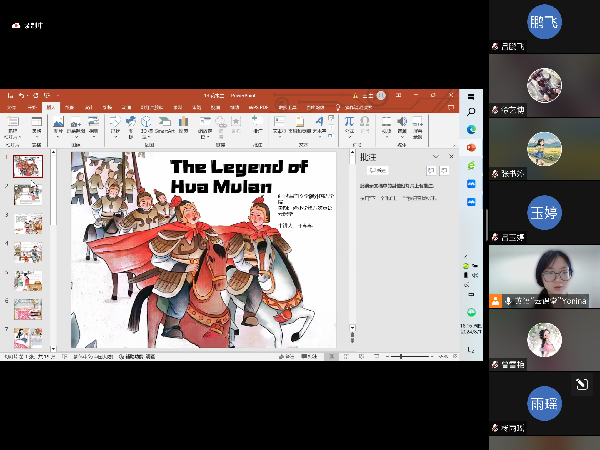Switch to Reading view
The width and height of the screenshot is (600, 450).
pyautogui.click(x=361, y=357)
